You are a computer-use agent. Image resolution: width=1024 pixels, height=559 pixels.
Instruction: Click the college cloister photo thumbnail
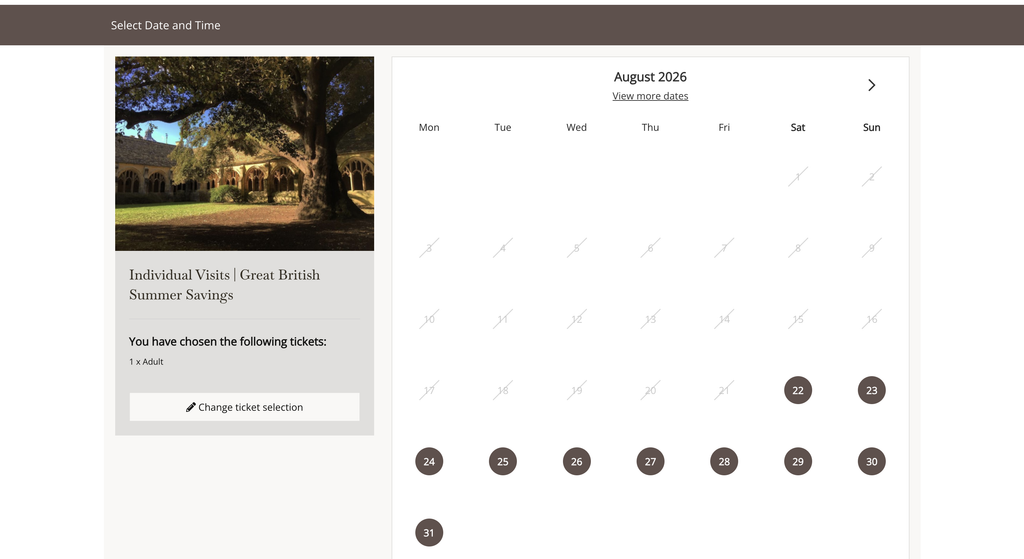click(244, 153)
